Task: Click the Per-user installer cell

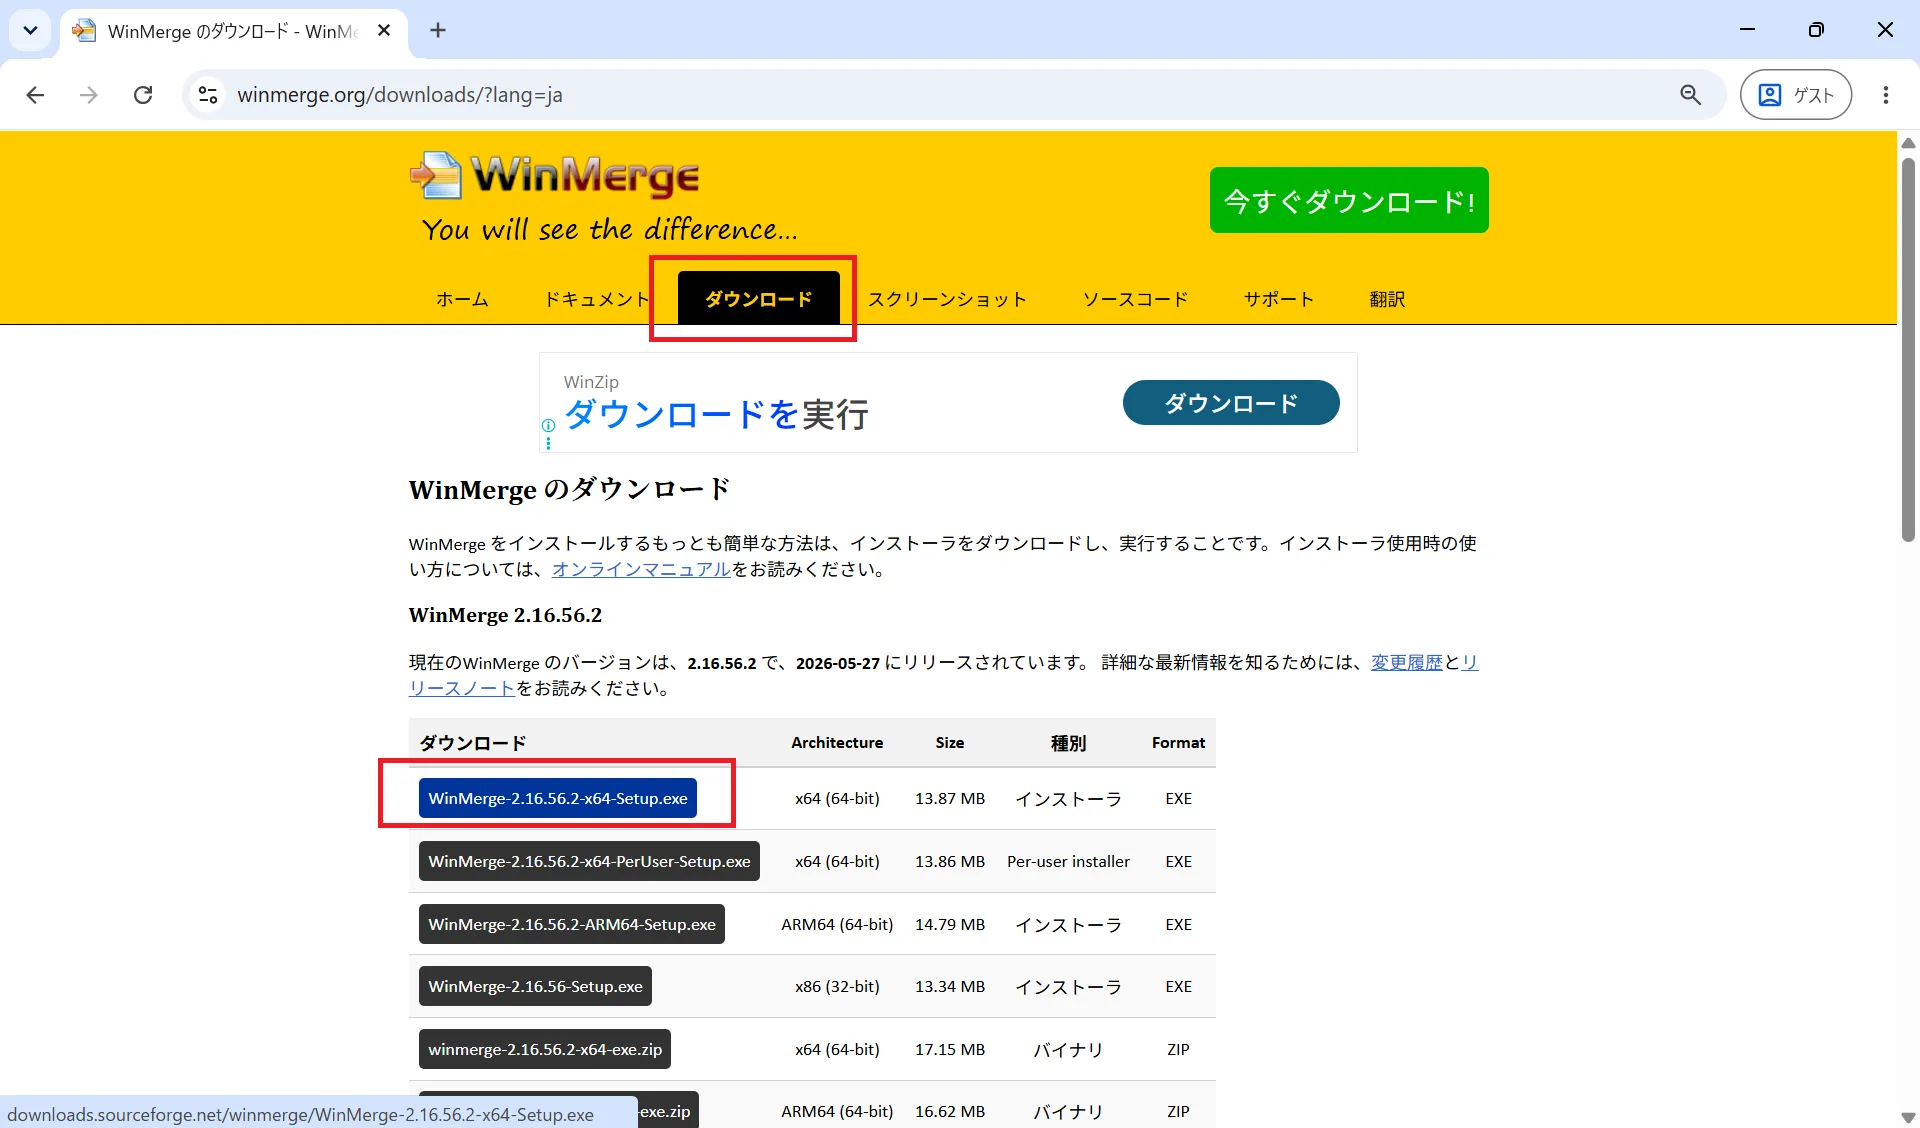Action: click(x=1068, y=862)
